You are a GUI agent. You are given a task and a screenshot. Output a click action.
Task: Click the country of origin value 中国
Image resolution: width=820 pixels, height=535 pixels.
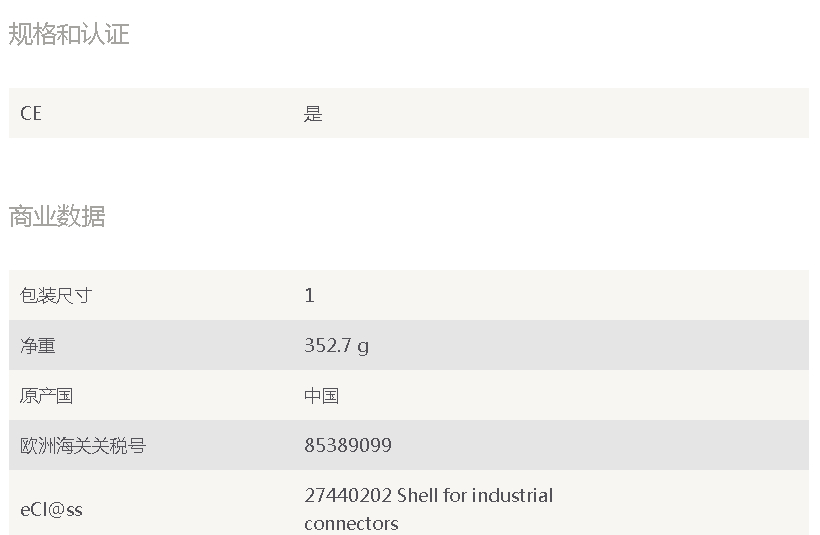click(322, 396)
